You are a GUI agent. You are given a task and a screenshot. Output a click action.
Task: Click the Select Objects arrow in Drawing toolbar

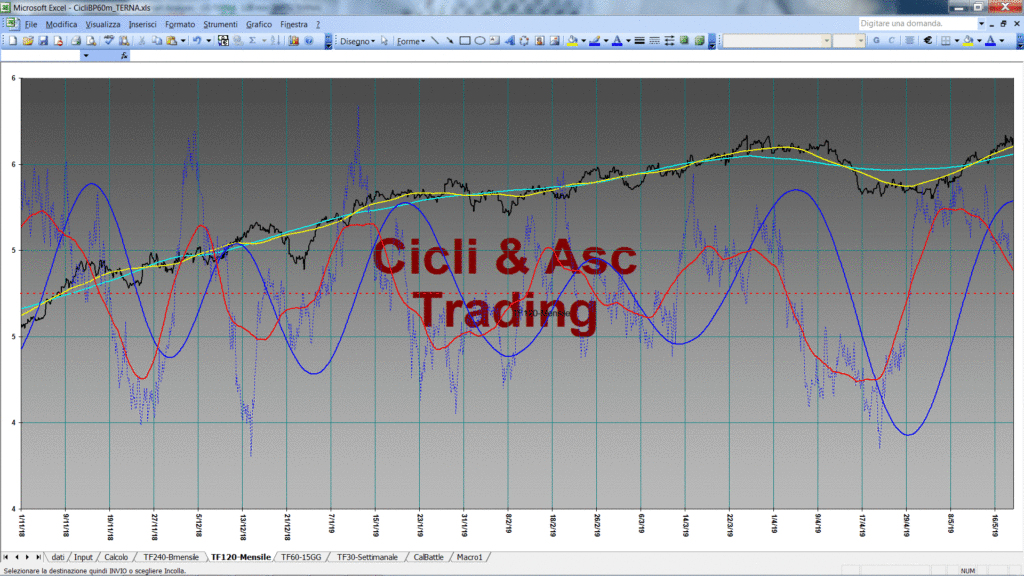384,41
